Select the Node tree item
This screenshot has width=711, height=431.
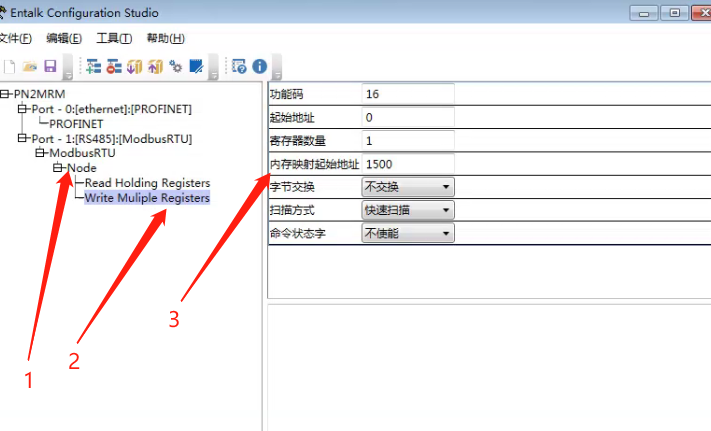click(x=82, y=168)
